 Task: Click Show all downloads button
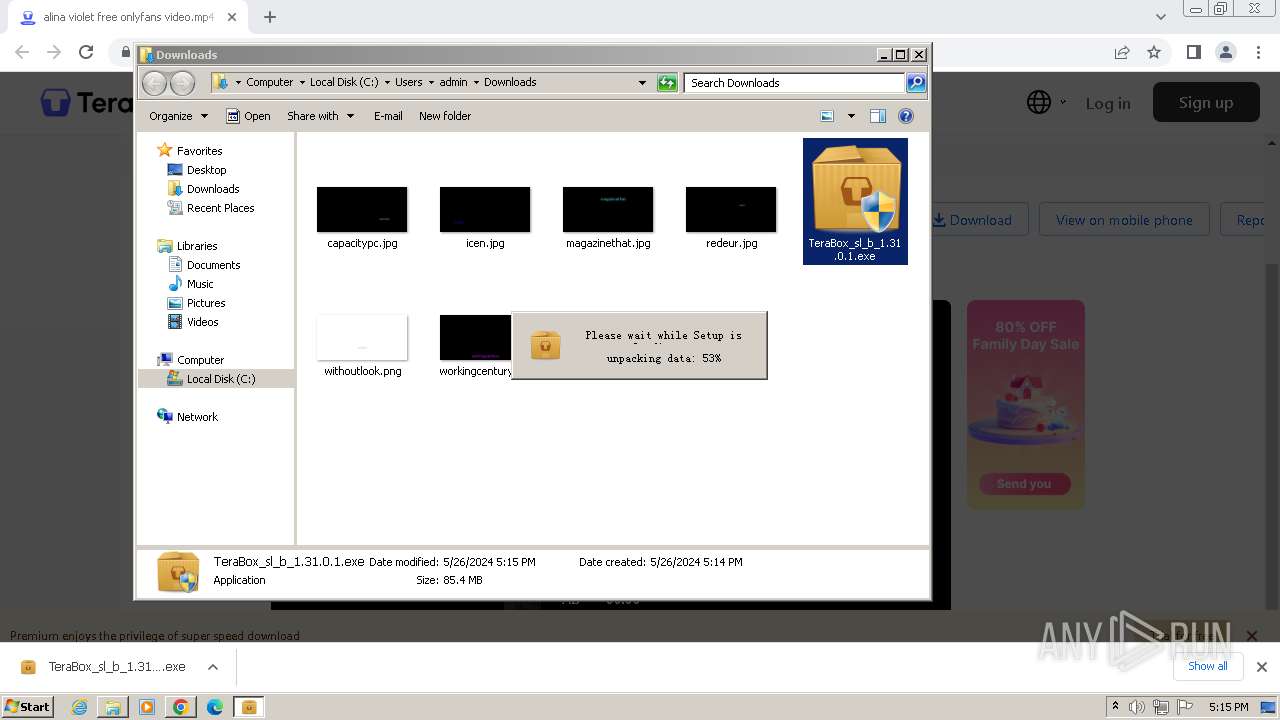coord(1208,666)
